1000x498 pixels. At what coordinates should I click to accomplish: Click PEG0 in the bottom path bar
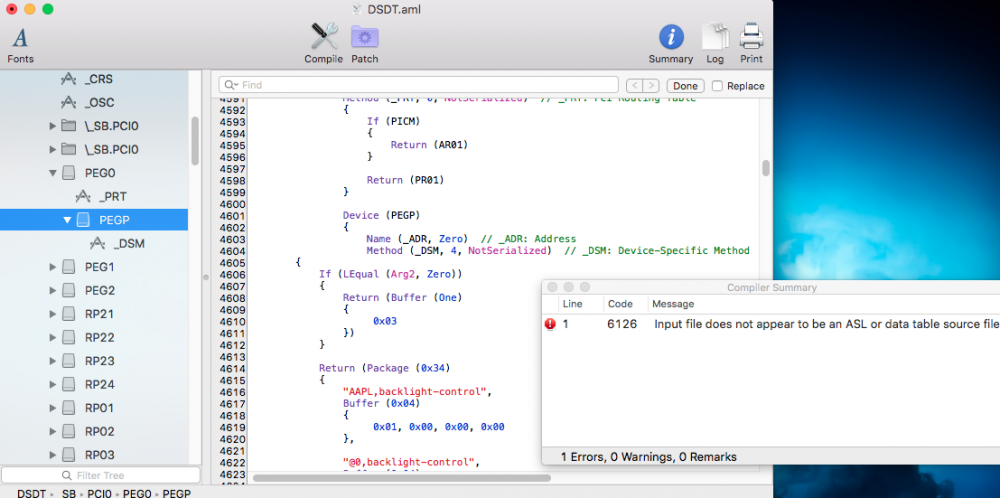(137, 494)
